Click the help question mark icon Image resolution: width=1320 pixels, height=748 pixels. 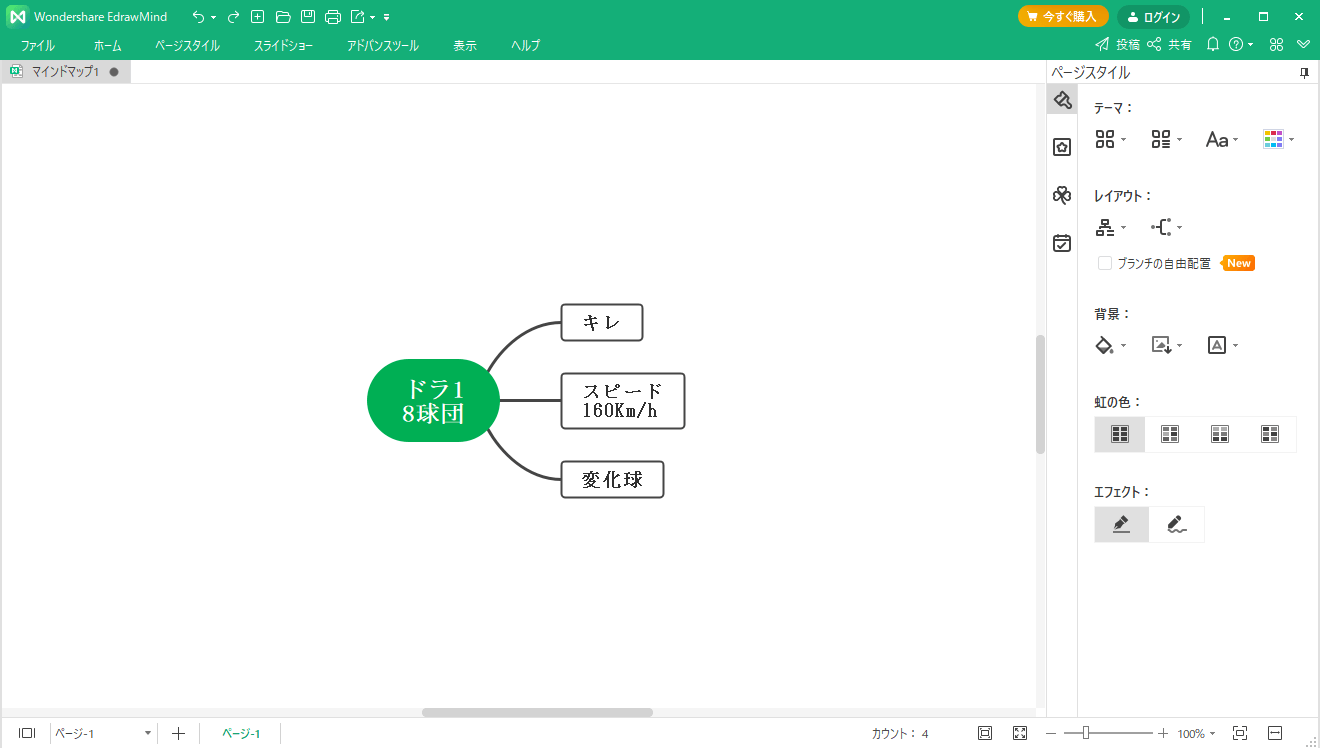(1236, 44)
